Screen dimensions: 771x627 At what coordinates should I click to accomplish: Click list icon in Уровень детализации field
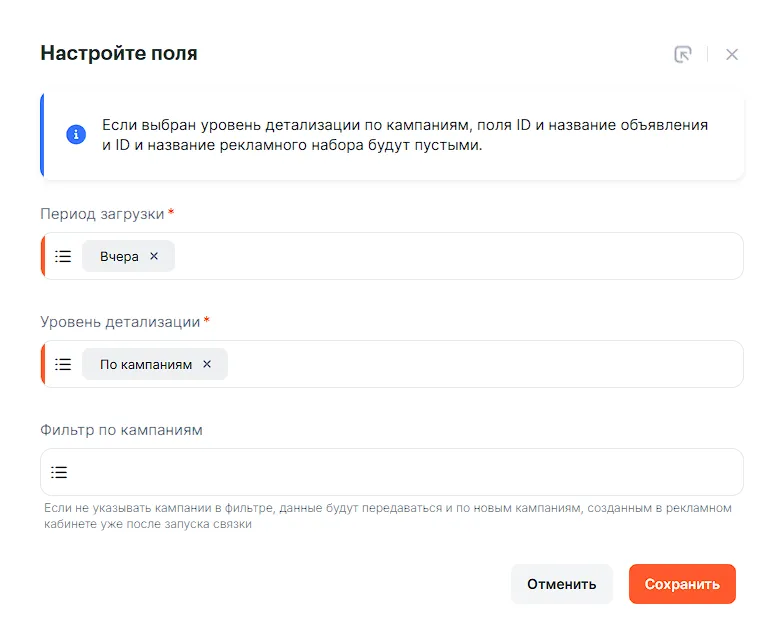click(63, 364)
